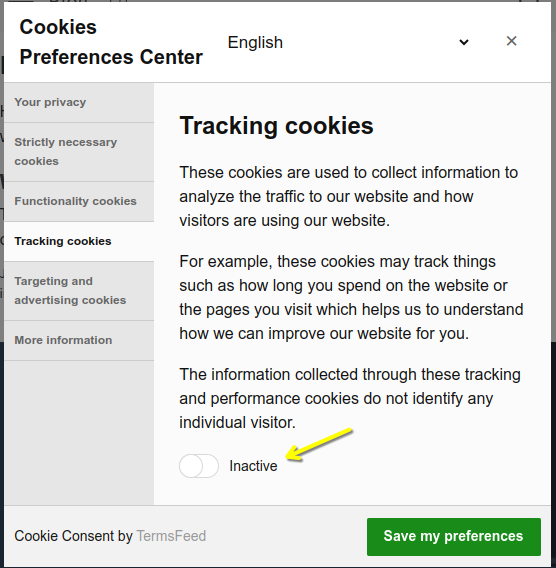Click the paragraph beginning with For example
The image size is (556, 568).
pyautogui.click(x=351, y=297)
